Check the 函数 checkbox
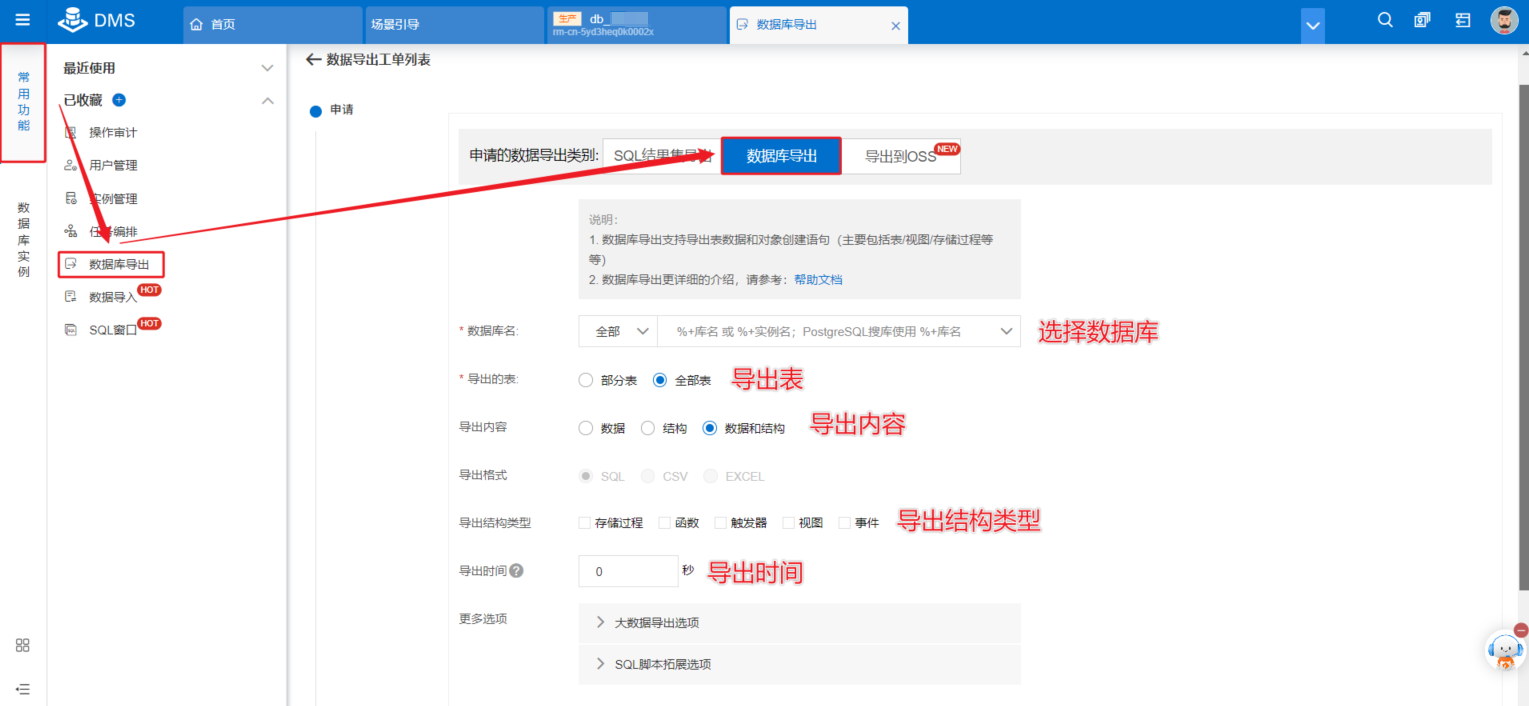Image resolution: width=1529 pixels, height=706 pixels. [664, 523]
